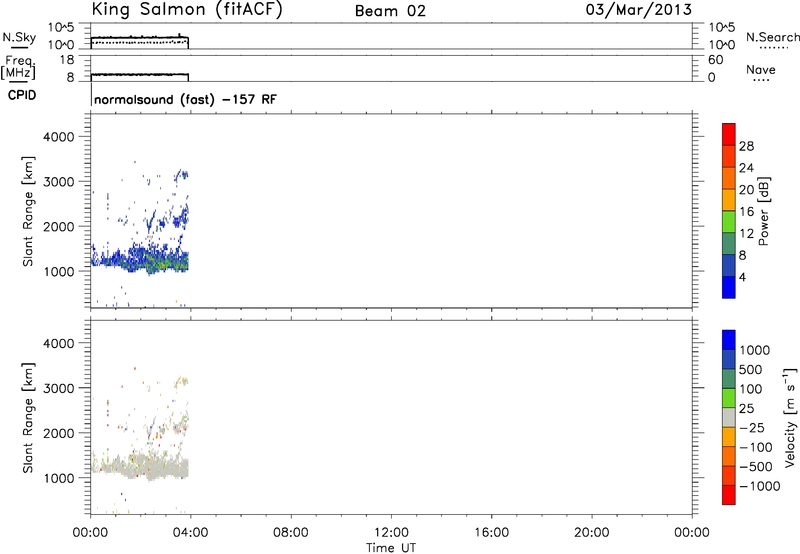
Task: Click the "Slant Range [km]" label of power panel
Action: (28, 211)
